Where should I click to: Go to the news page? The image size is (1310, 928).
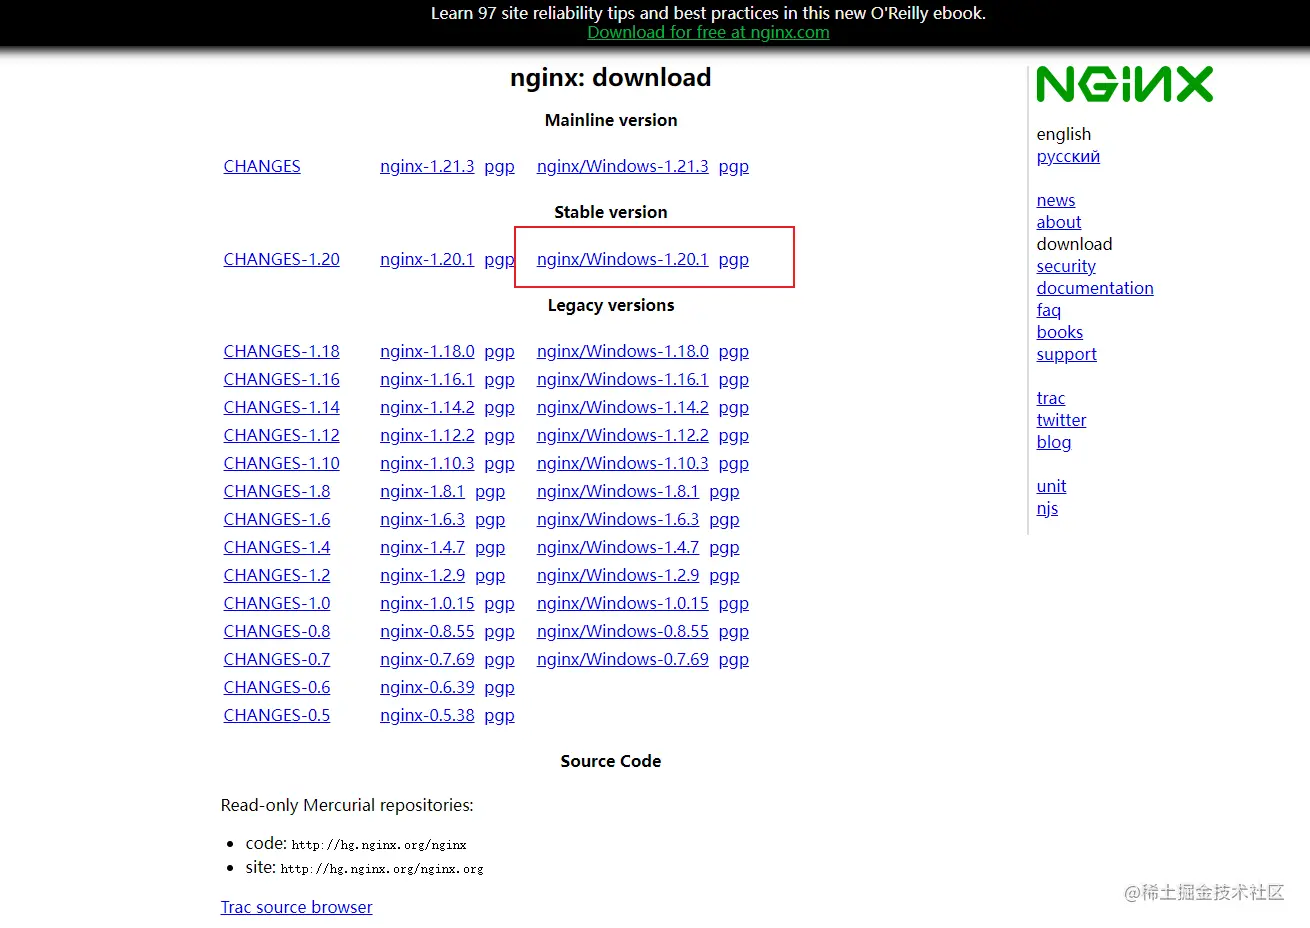click(x=1055, y=200)
